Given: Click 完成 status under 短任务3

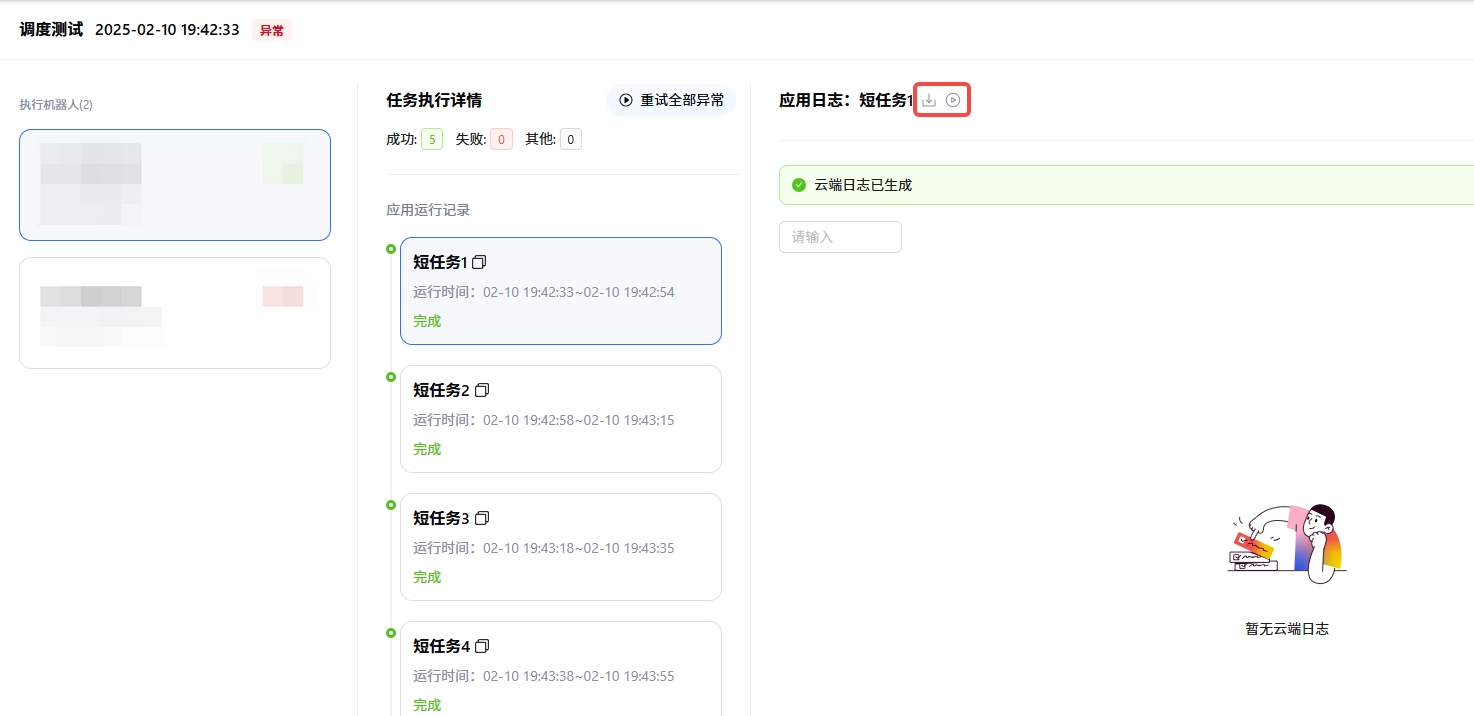Looking at the screenshot, I should (427, 577).
